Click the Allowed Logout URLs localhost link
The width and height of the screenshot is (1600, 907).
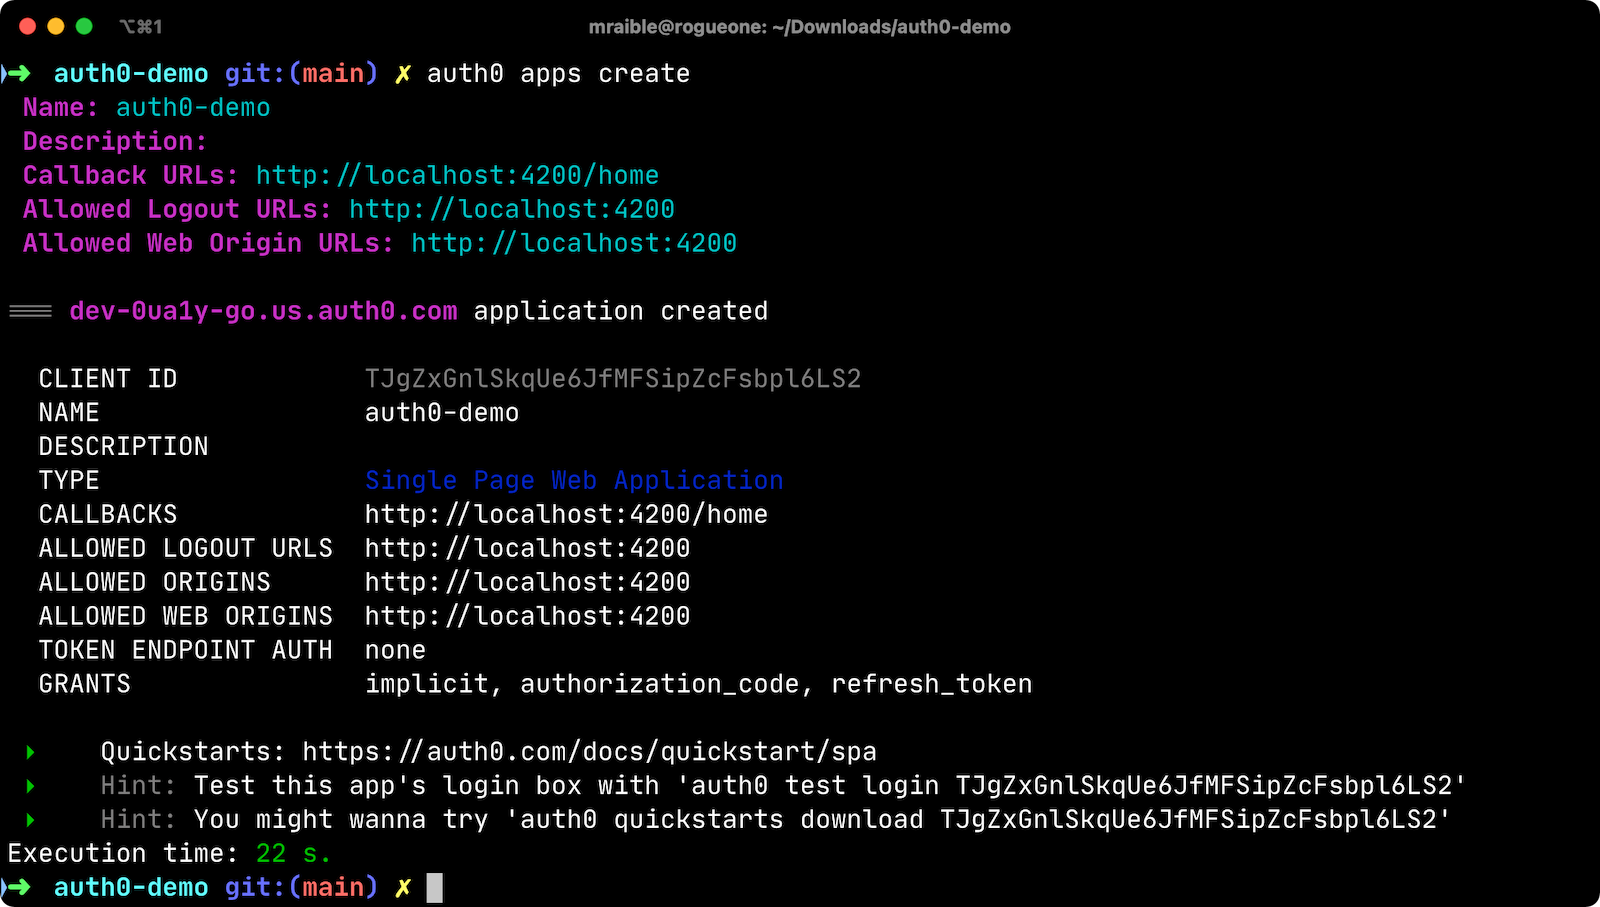click(x=511, y=210)
